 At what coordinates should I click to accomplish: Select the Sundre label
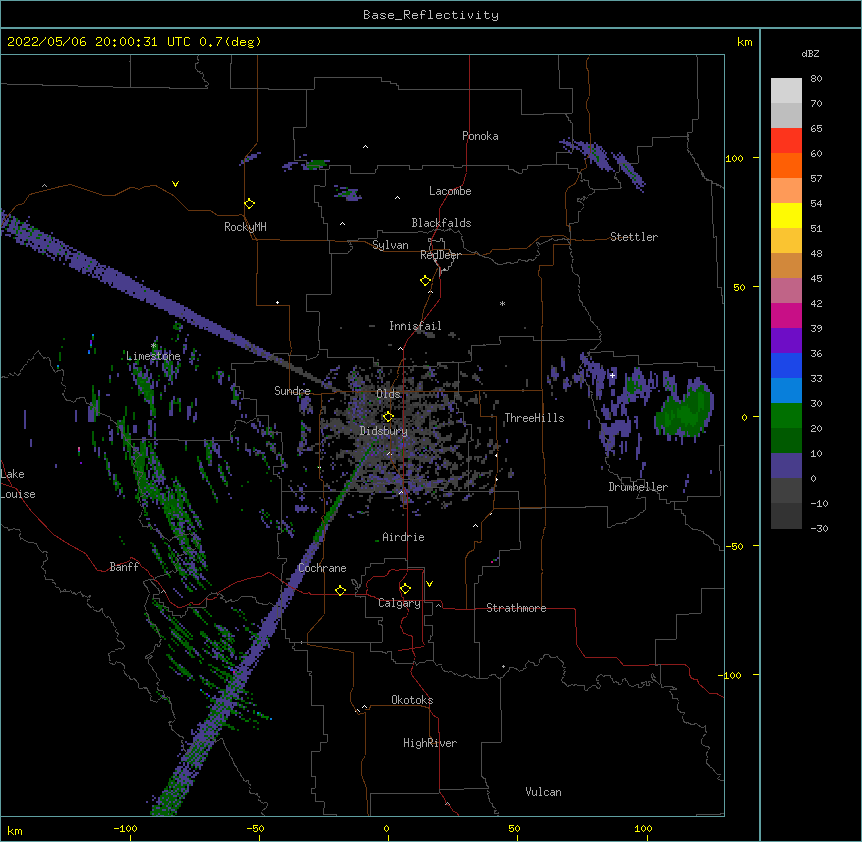pyautogui.click(x=292, y=391)
